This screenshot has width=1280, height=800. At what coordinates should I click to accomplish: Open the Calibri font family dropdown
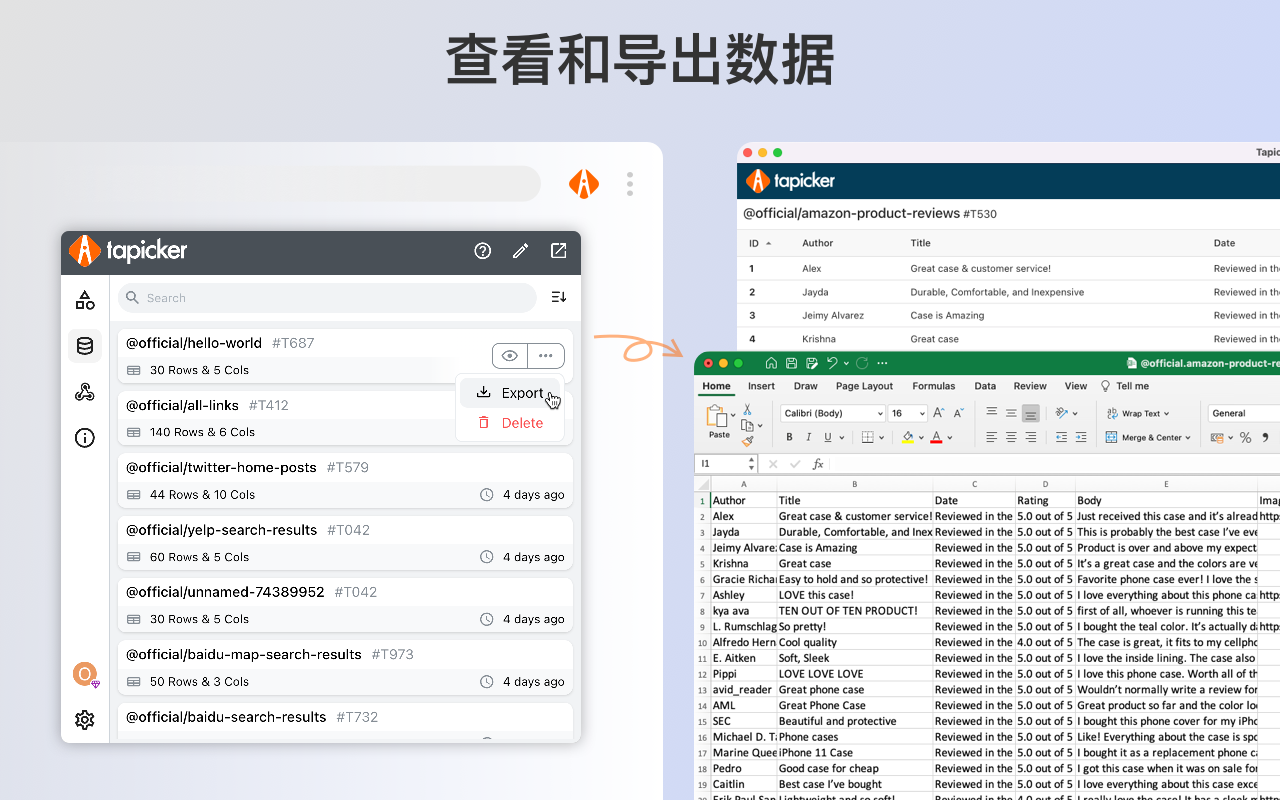[x=832, y=413]
